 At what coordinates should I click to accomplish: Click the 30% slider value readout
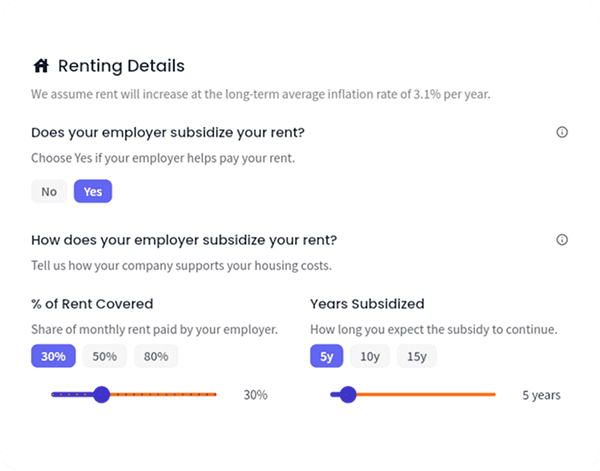pyautogui.click(x=256, y=395)
